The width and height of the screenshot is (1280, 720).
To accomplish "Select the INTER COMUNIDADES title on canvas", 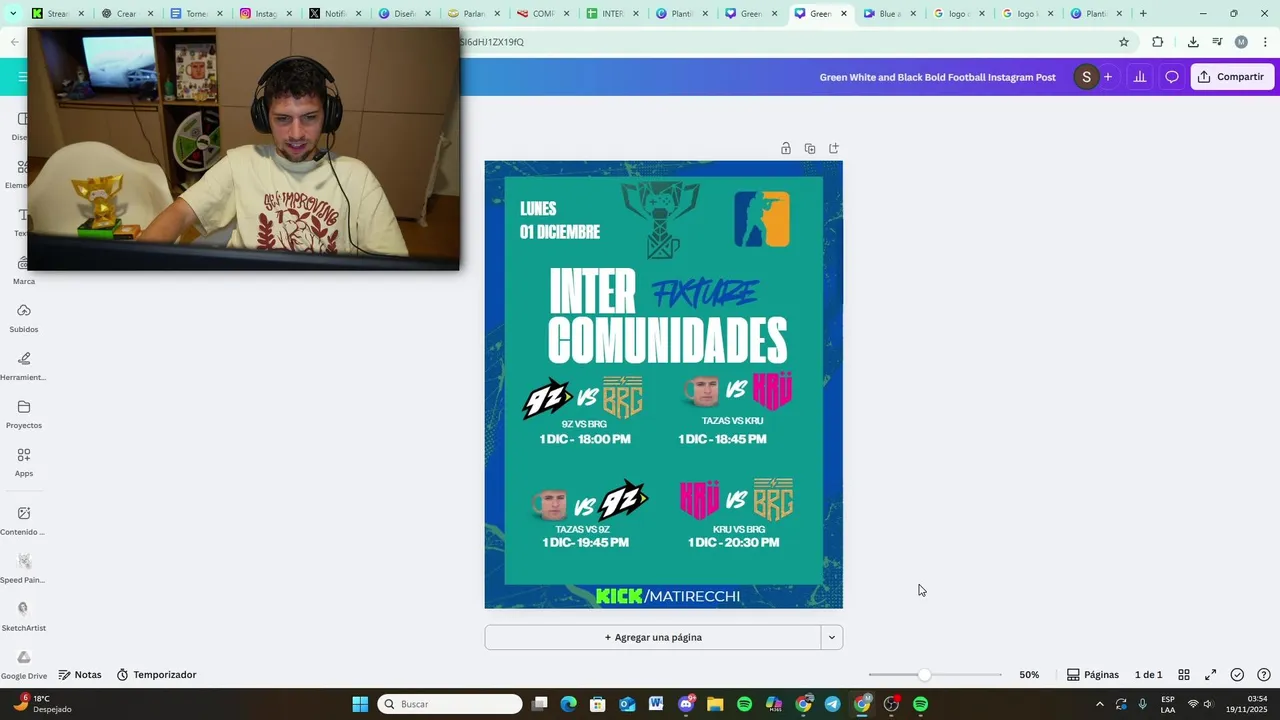I will coord(667,315).
